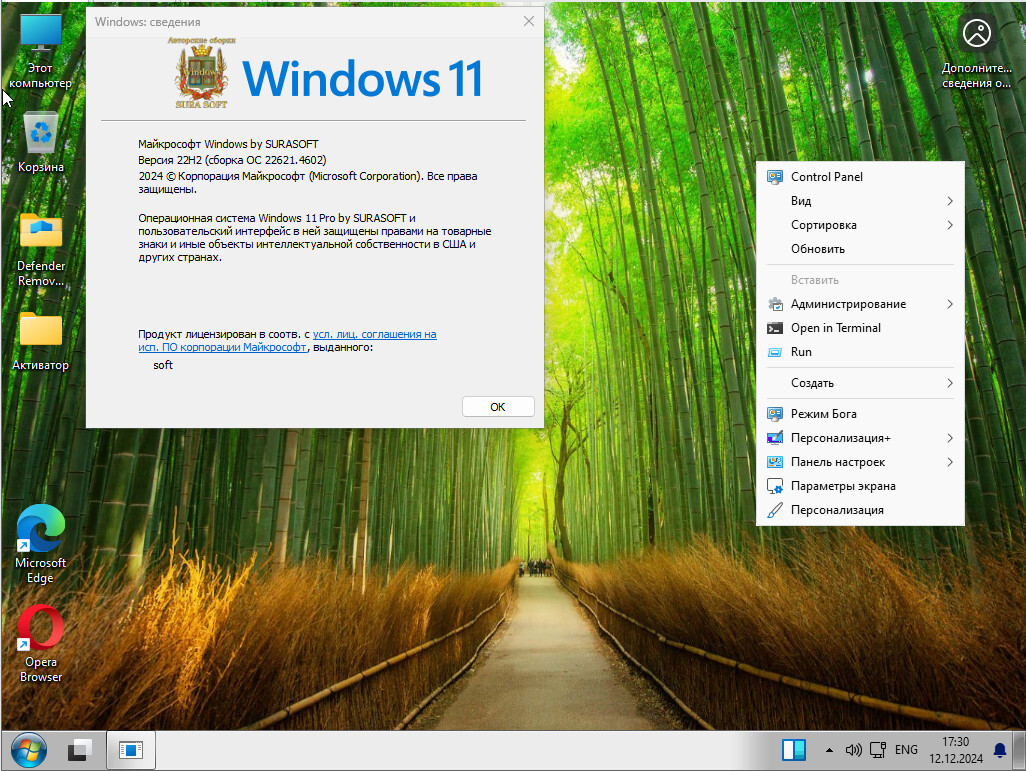This screenshot has width=1026, height=771.
Task: Expand the Персонализация+ submenu
Action: (860, 438)
